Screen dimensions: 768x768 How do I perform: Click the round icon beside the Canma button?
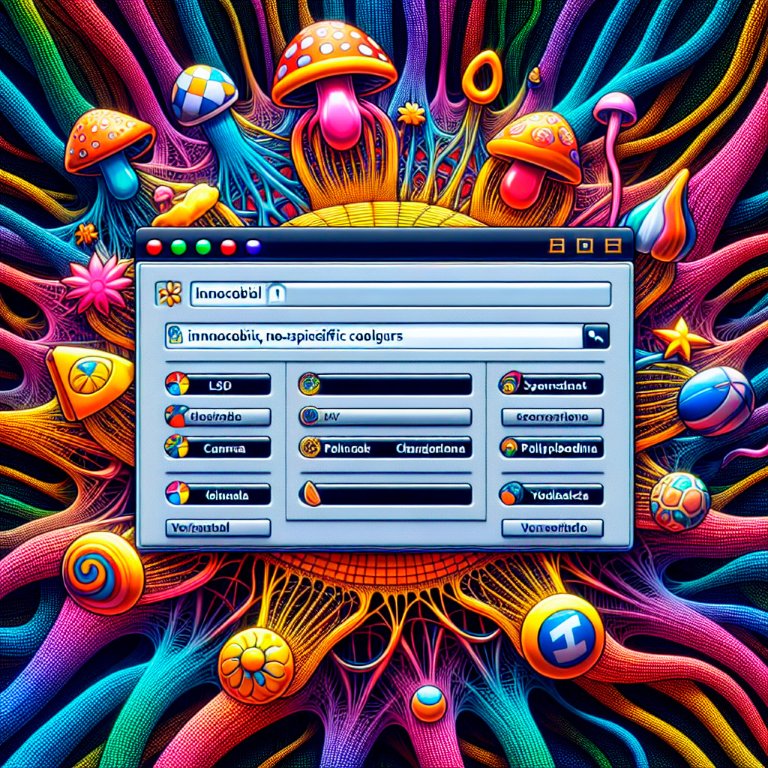(176, 448)
